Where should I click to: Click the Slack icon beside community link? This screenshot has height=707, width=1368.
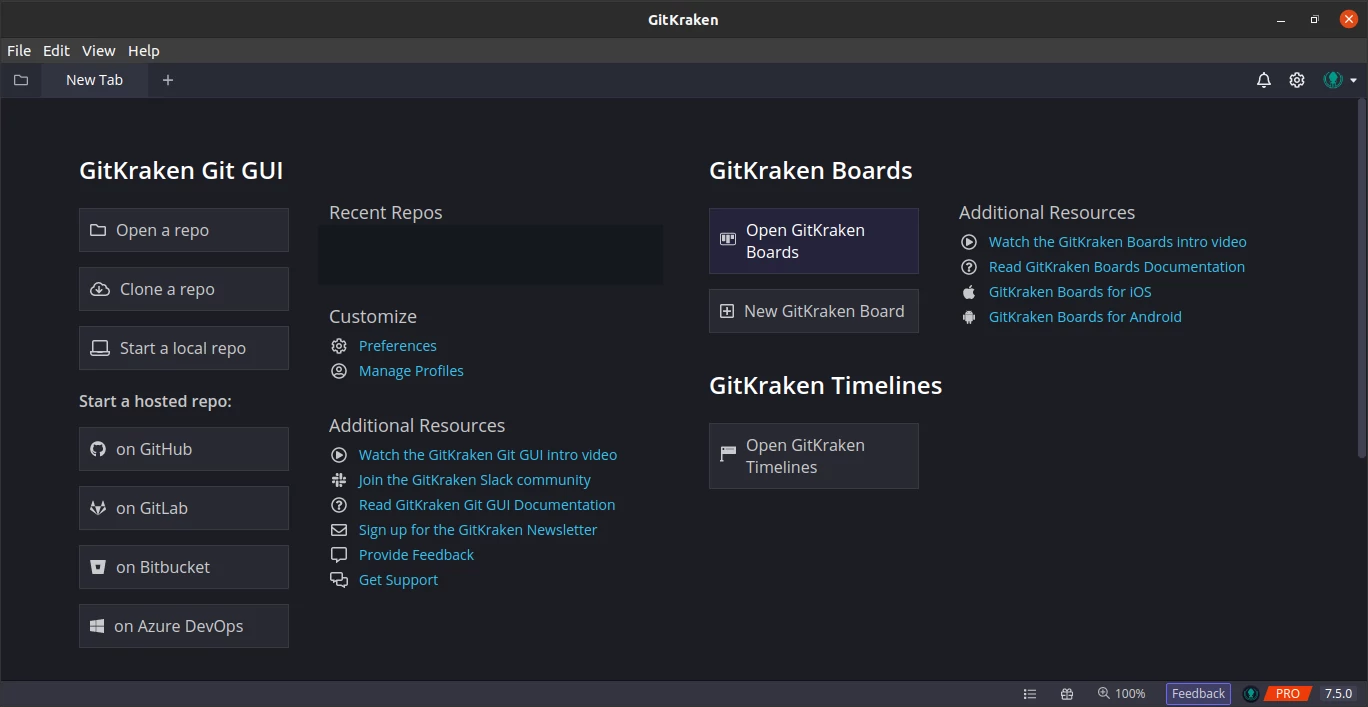click(339, 480)
